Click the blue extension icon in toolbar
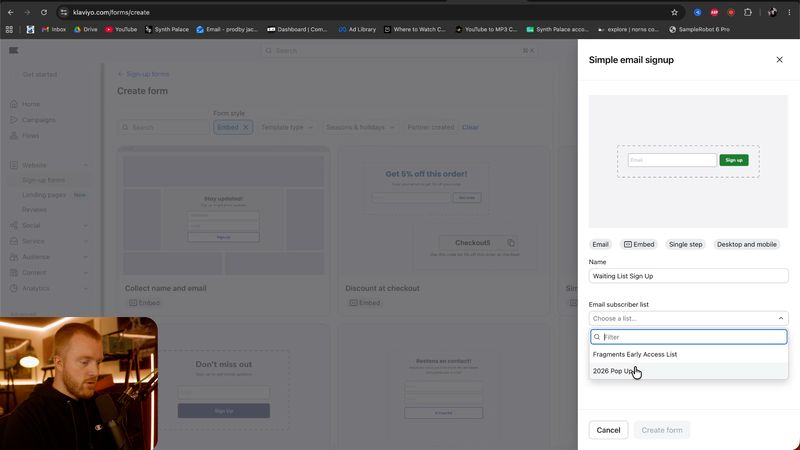The height and width of the screenshot is (450, 800). tap(697, 12)
